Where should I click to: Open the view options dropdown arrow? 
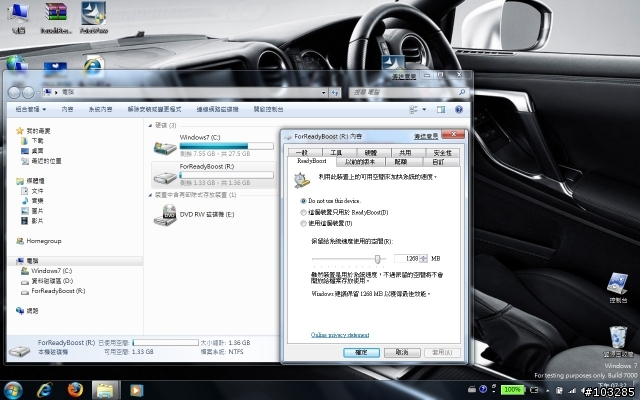(x=424, y=109)
